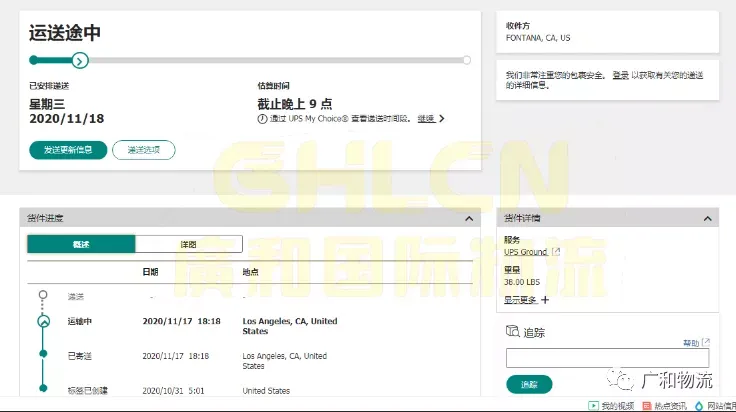Select the overview tab

coord(81,244)
